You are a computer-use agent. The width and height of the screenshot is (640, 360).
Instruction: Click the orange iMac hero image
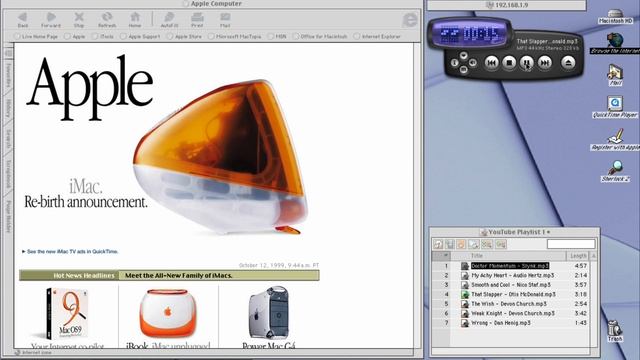point(220,157)
